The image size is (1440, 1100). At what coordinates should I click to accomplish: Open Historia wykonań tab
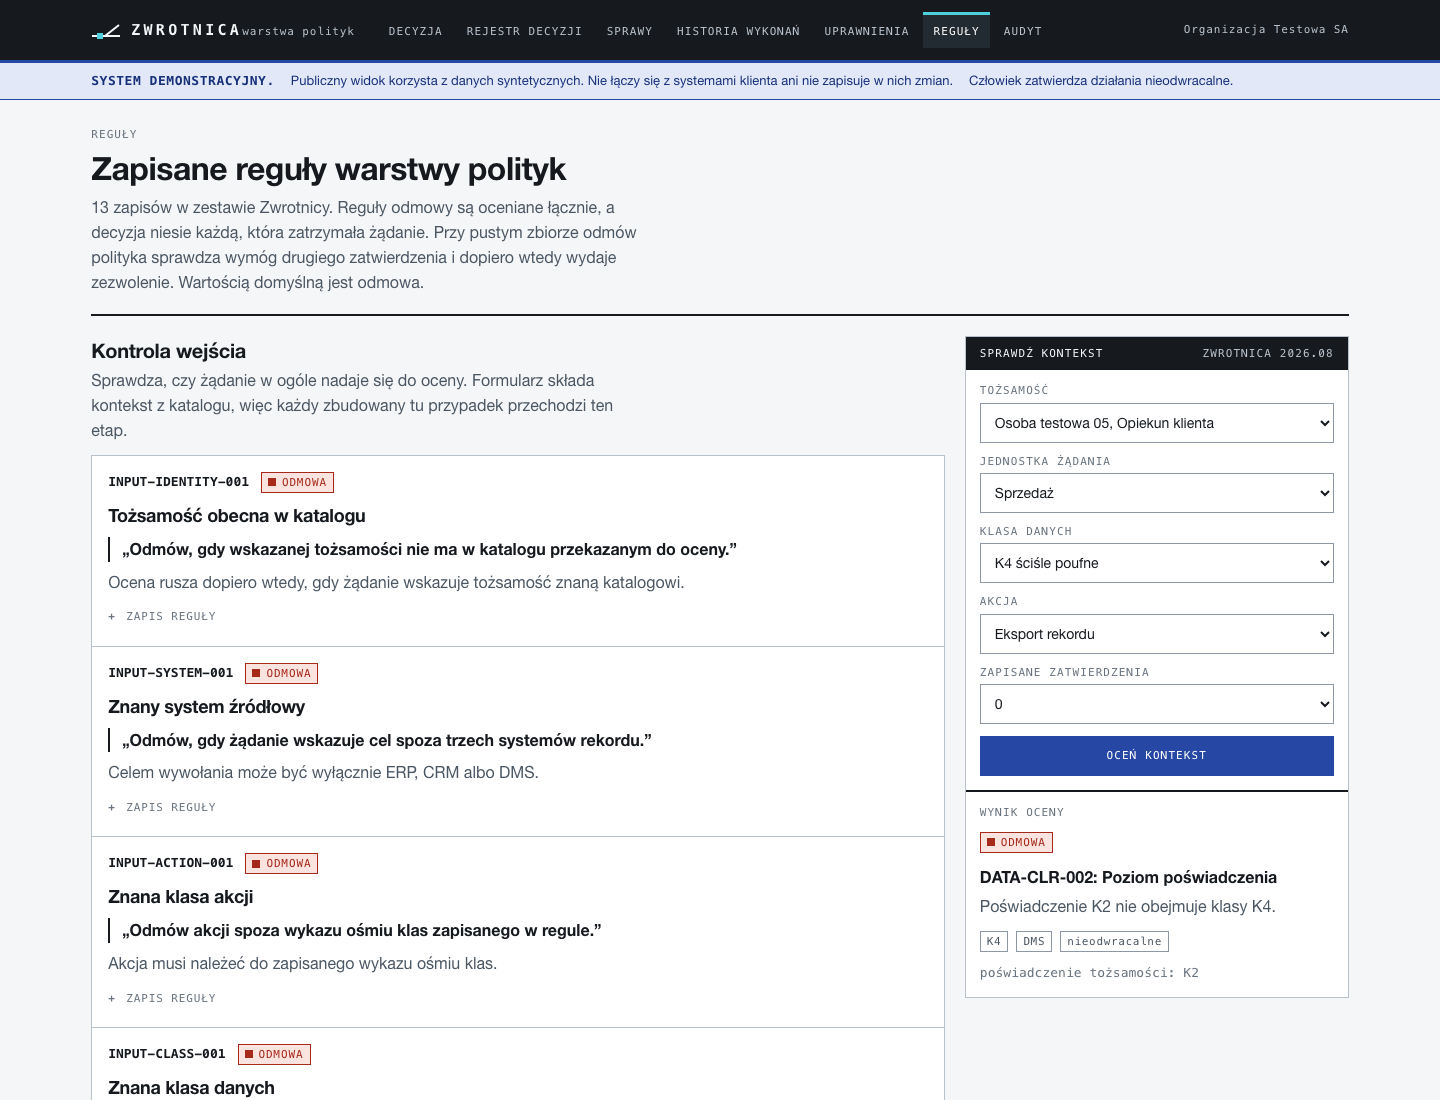tap(738, 31)
